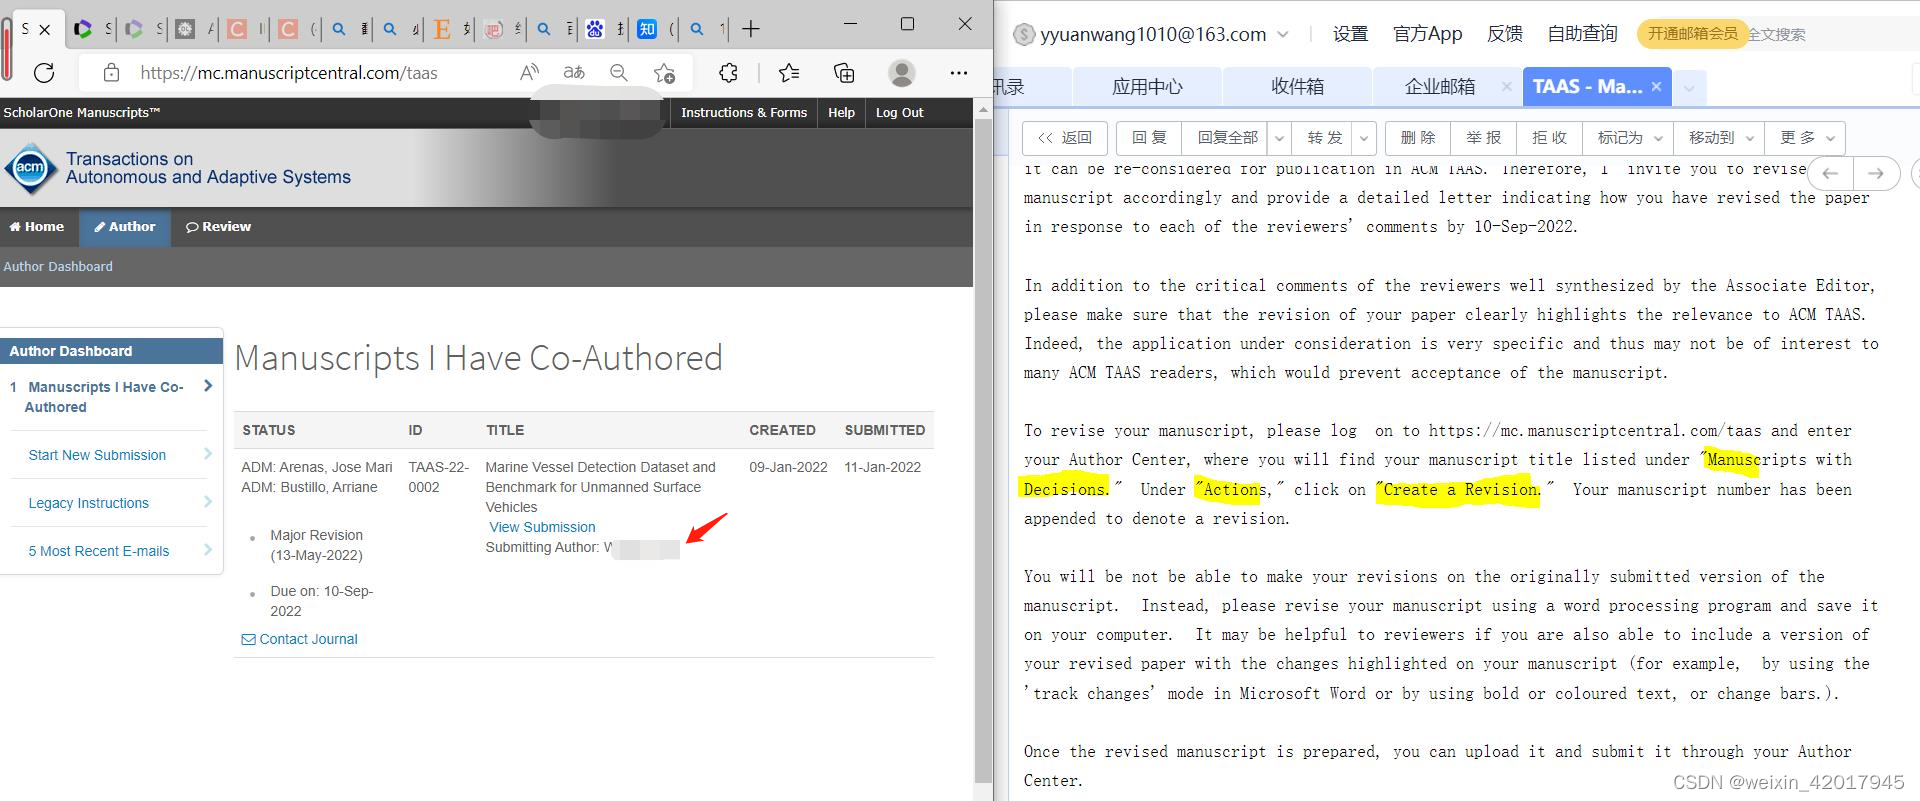Click the site info lock icon
This screenshot has height=801, width=1920.
point(112,72)
